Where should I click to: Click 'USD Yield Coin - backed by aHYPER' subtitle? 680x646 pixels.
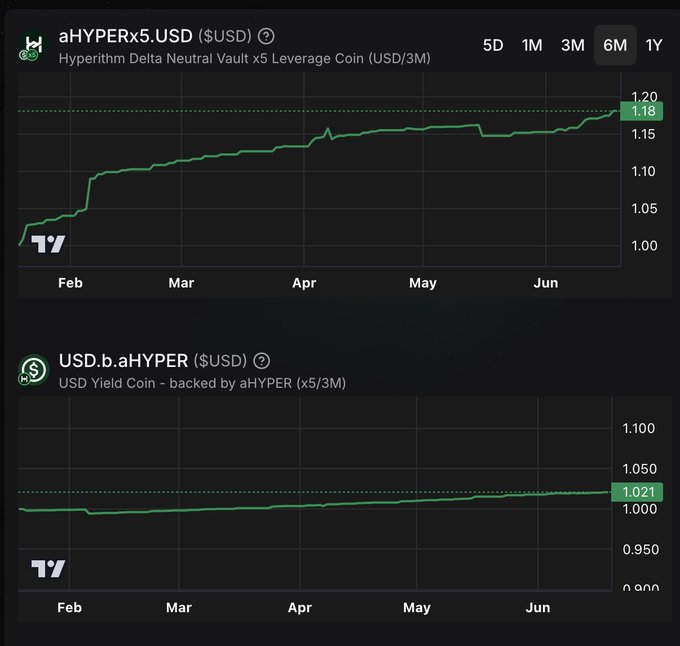click(202, 383)
